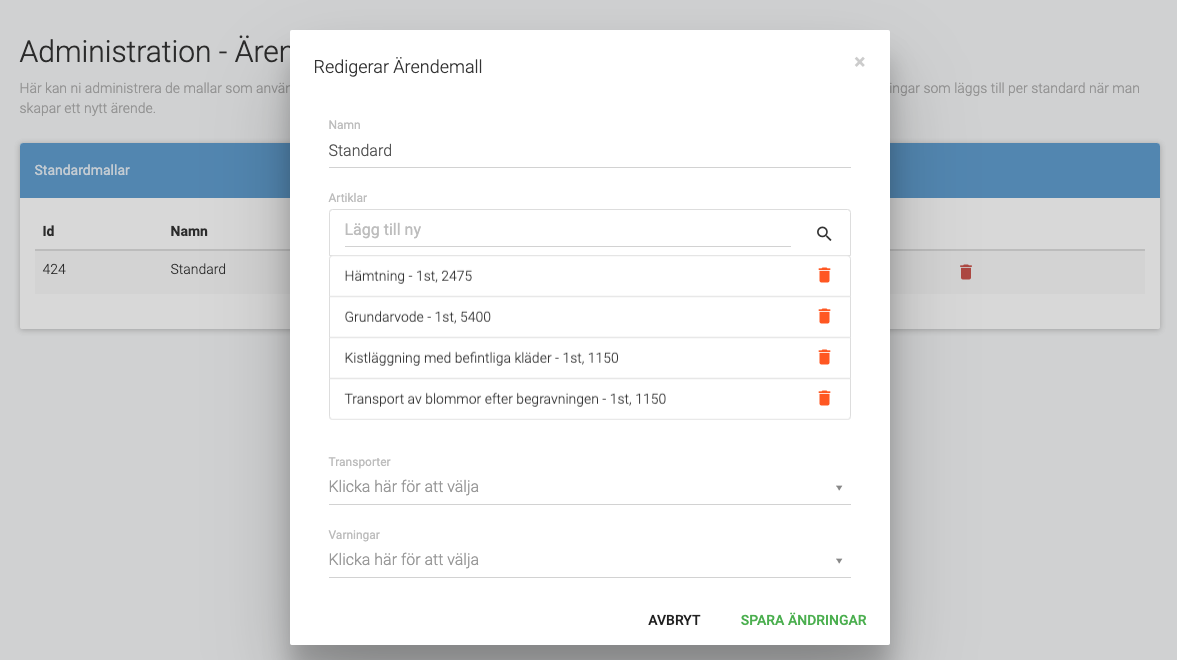The image size is (1177, 660).
Task: Click the Id column header
Action: (x=48, y=231)
